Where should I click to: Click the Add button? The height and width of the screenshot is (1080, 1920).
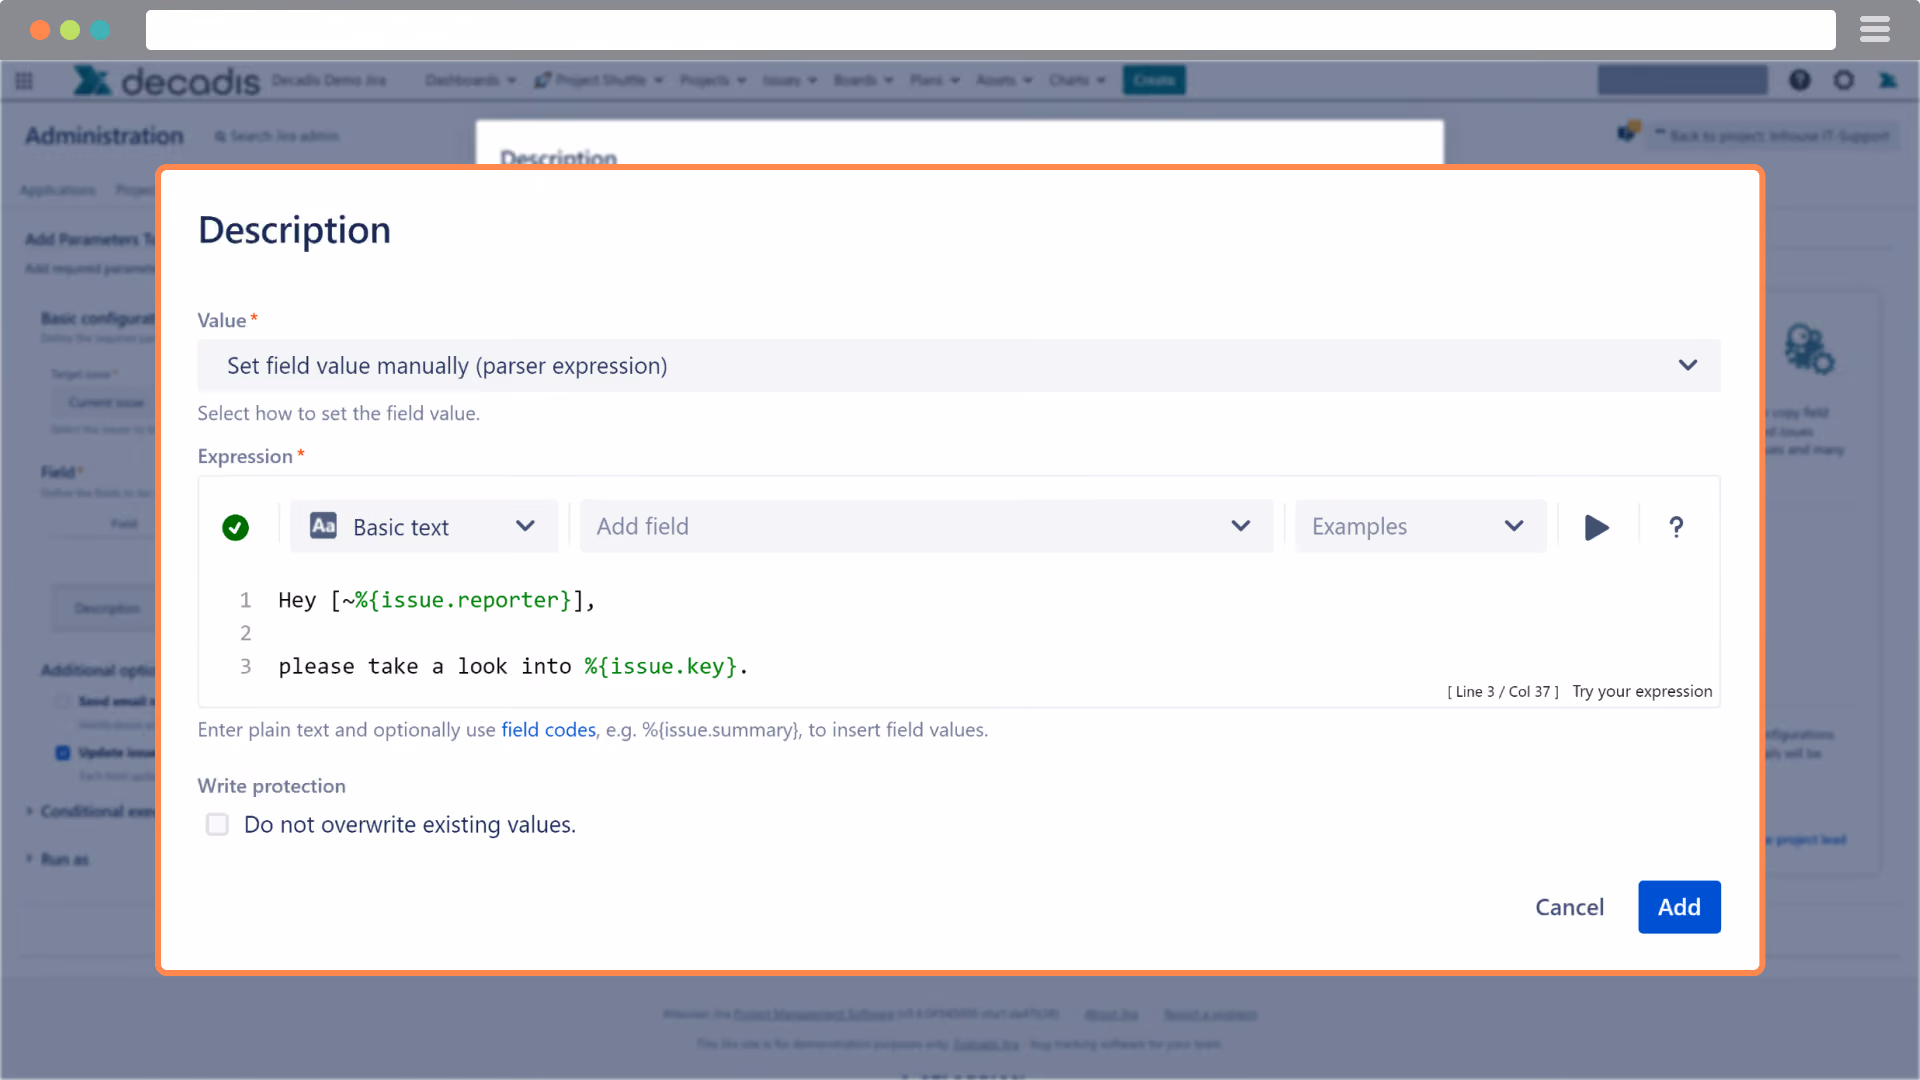pos(1679,907)
